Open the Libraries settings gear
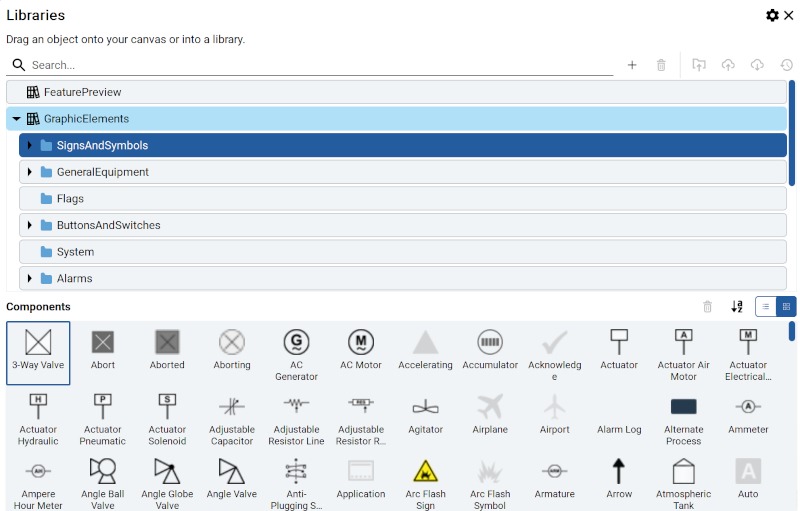Screen dimensions: 800x511 (772, 15)
